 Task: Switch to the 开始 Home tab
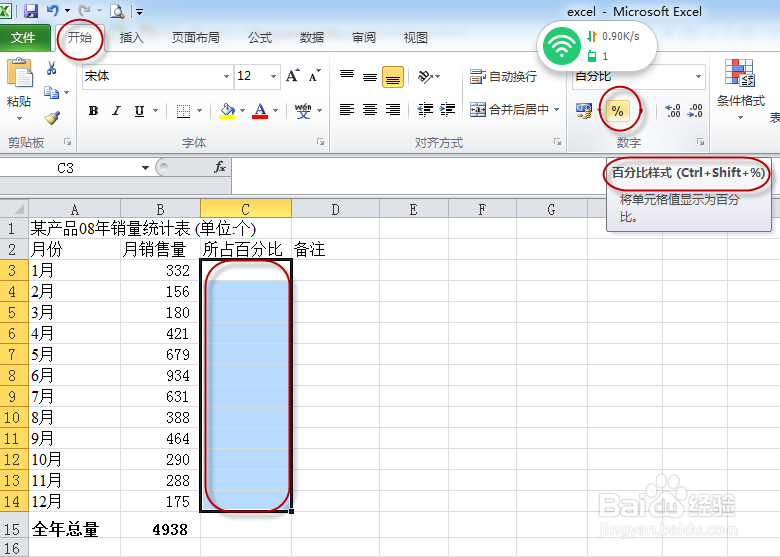[x=80, y=37]
